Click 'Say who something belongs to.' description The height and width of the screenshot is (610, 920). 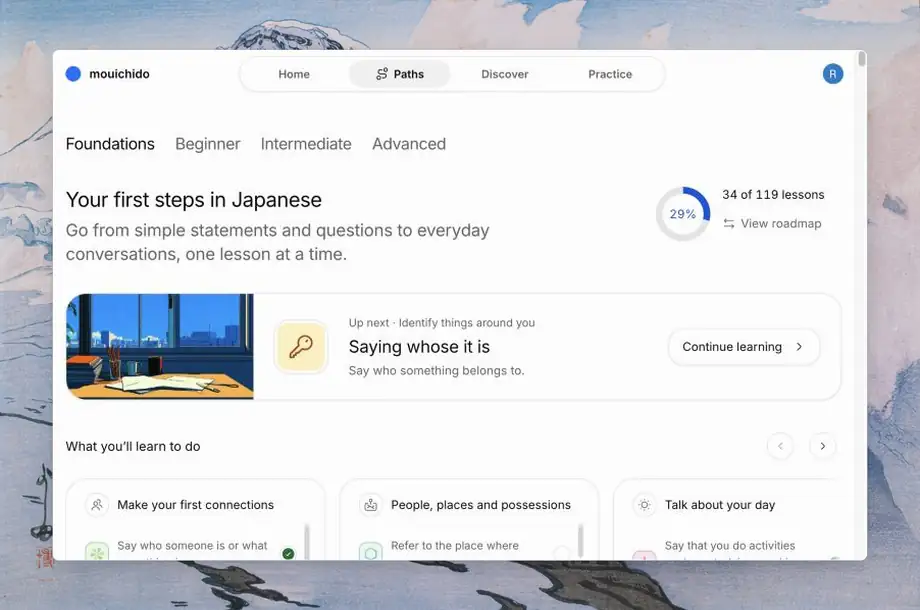(x=437, y=371)
